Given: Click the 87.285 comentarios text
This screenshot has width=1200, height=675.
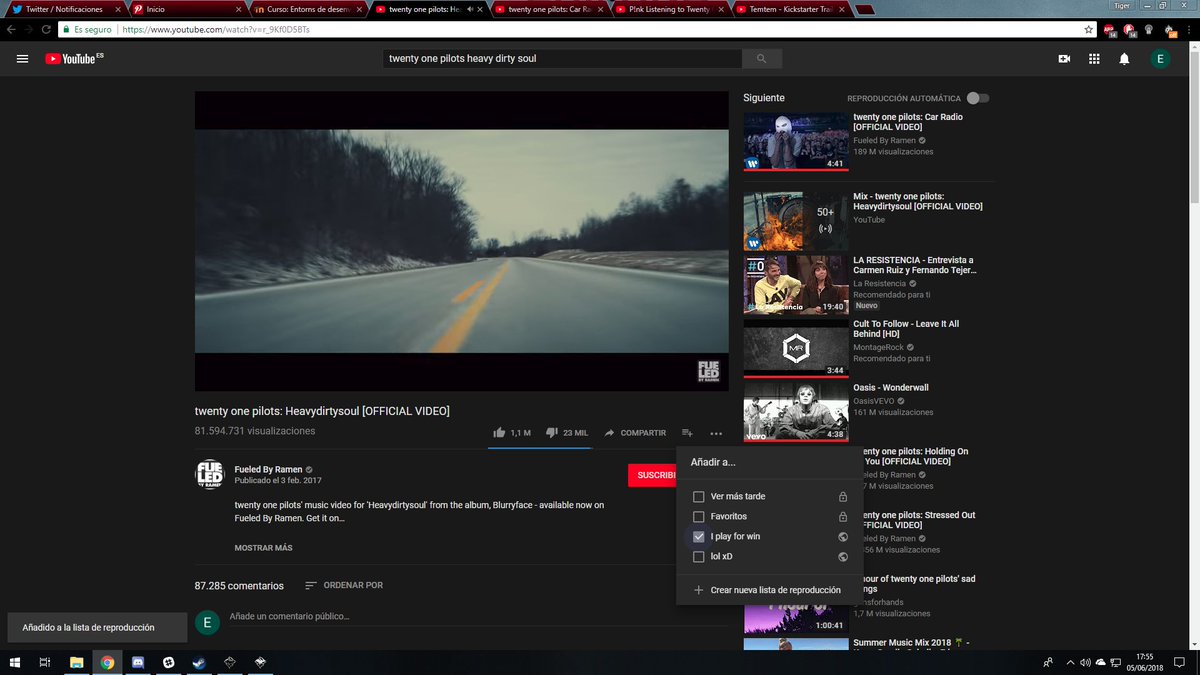Looking at the screenshot, I should (239, 586).
